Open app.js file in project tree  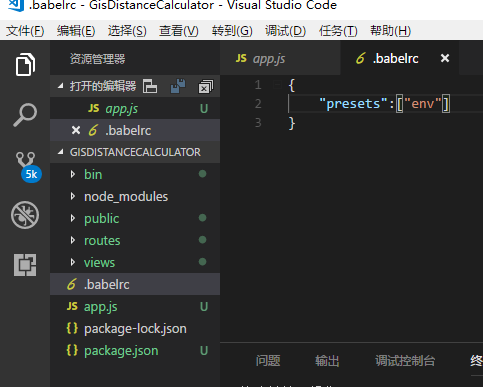[135, 306]
